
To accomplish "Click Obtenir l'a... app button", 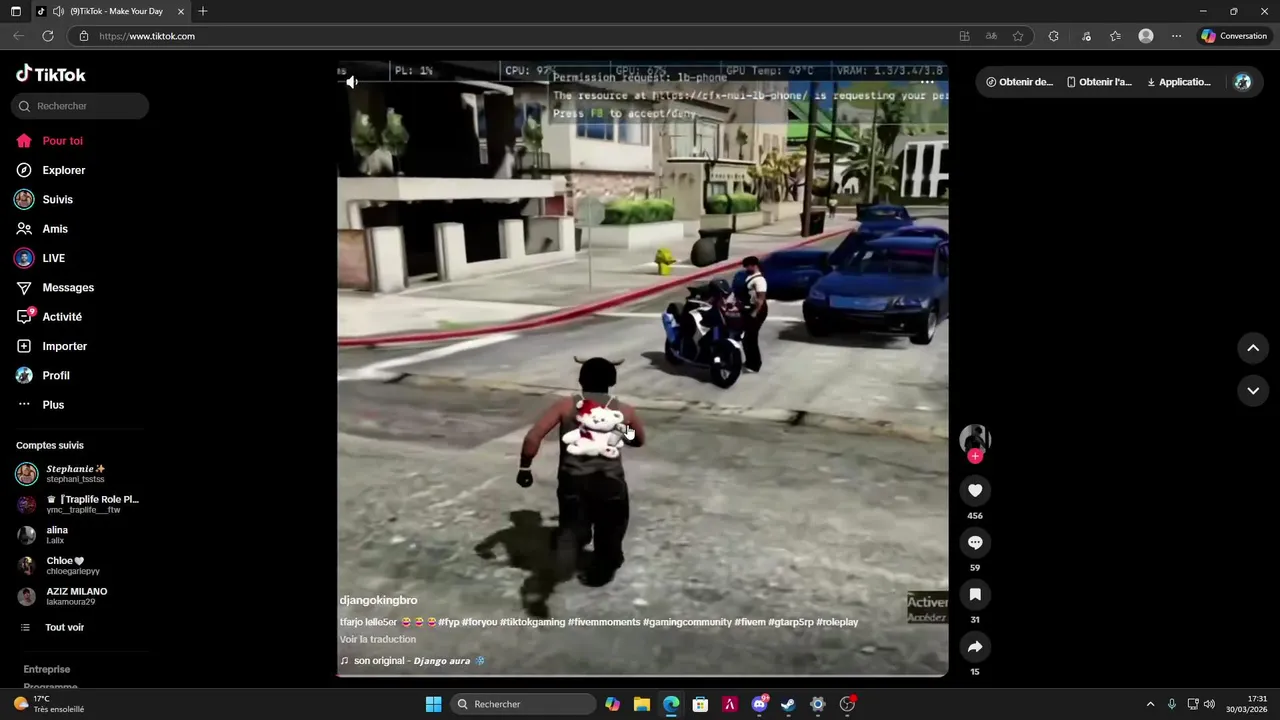I will 1099,82.
